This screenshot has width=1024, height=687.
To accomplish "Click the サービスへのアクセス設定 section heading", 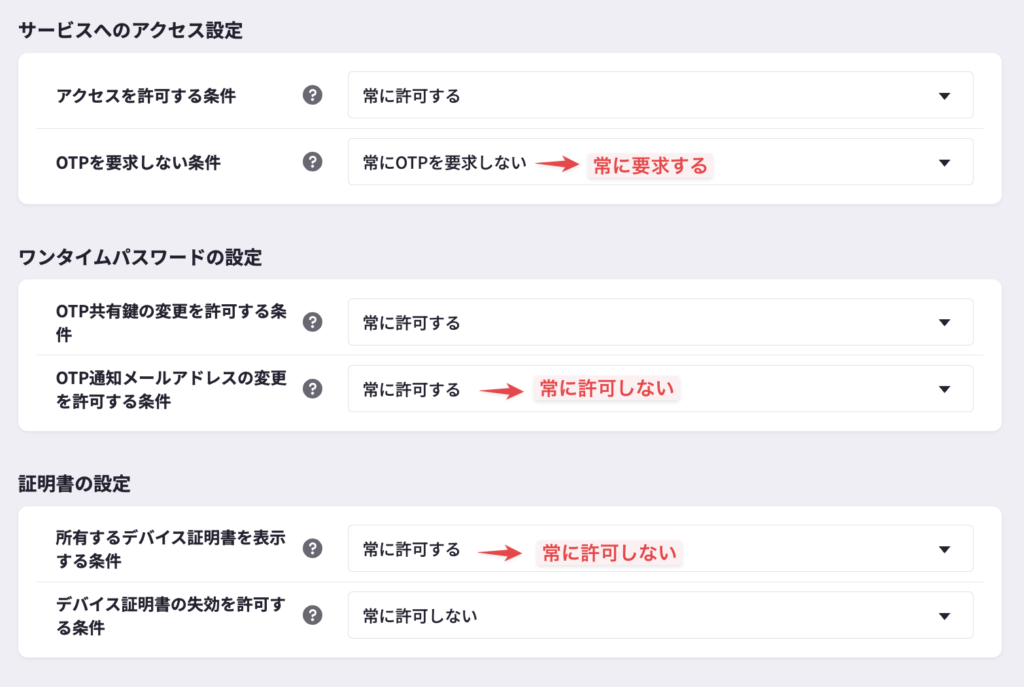I will coord(131,30).
